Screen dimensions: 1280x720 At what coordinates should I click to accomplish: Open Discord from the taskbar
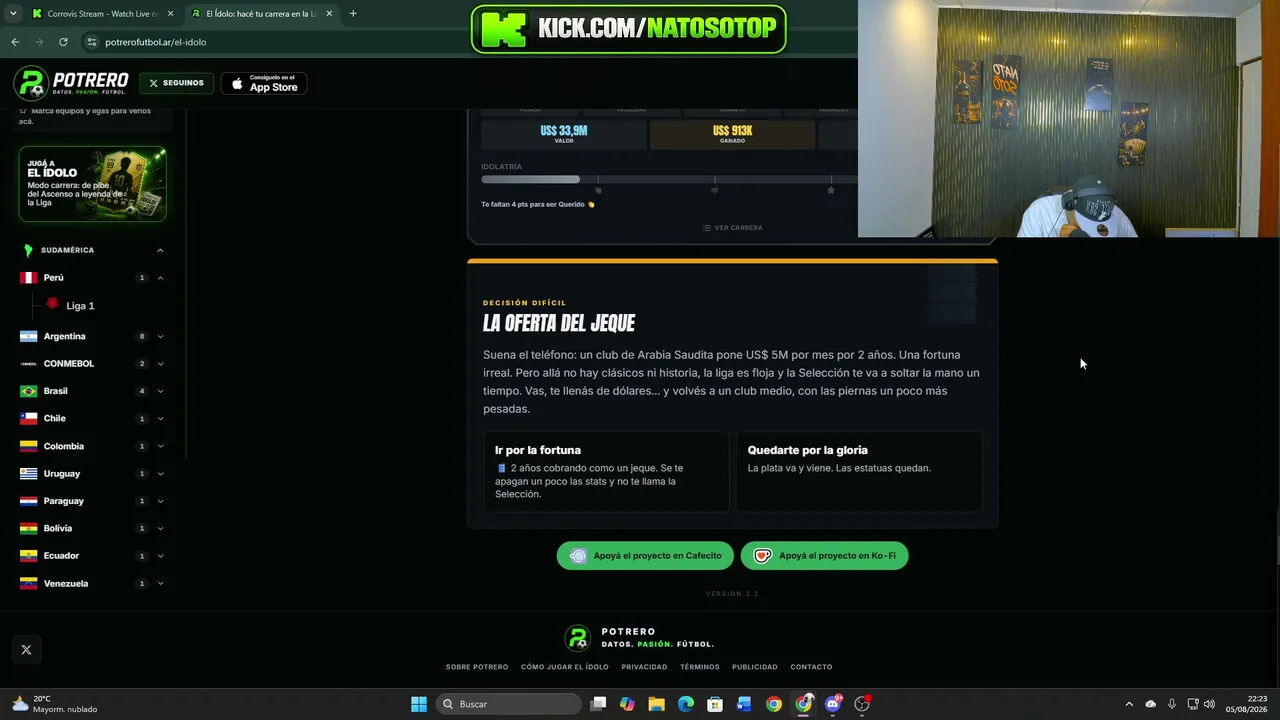point(833,704)
